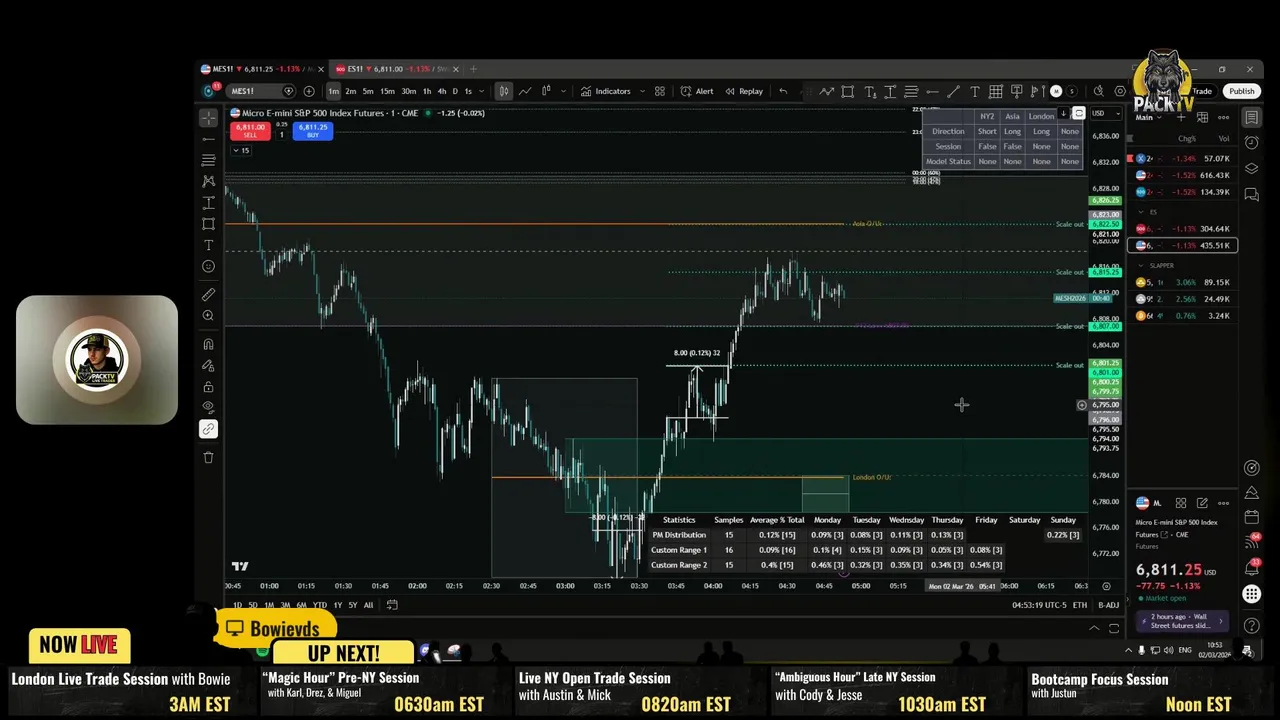Hide all drawings with eye icon
This screenshot has width=1280, height=720.
click(208, 408)
